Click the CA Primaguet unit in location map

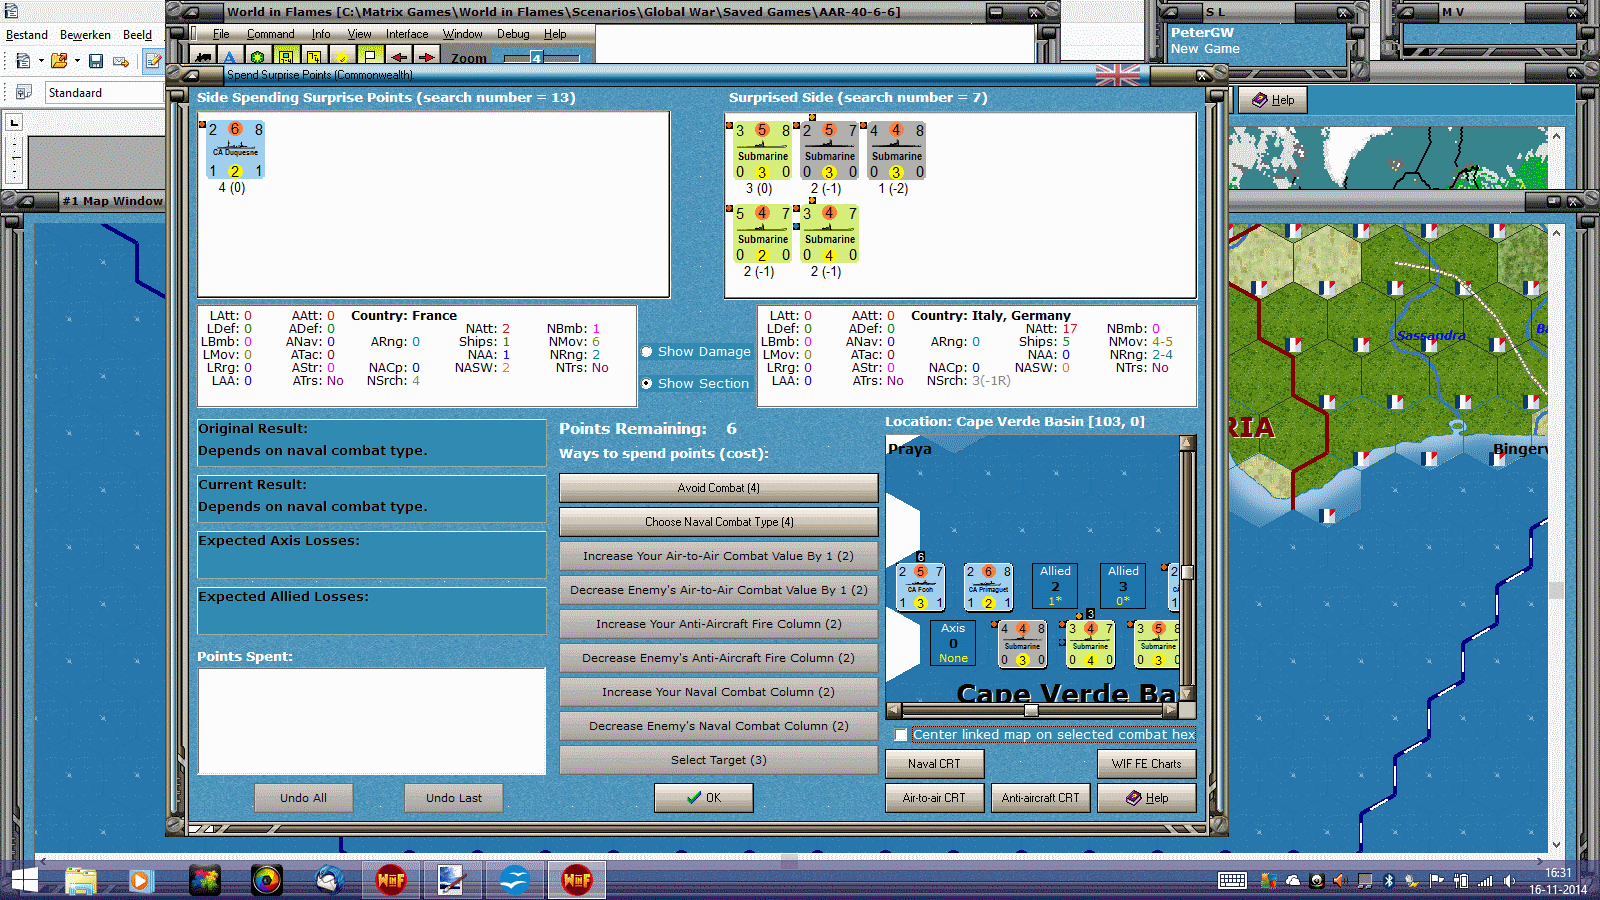pyautogui.click(x=988, y=587)
